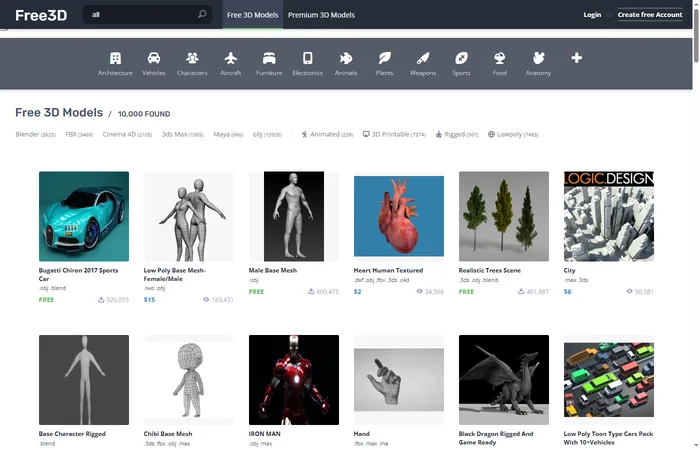Go to the Free3D logo home
This screenshot has height=450, width=700.
41,15
